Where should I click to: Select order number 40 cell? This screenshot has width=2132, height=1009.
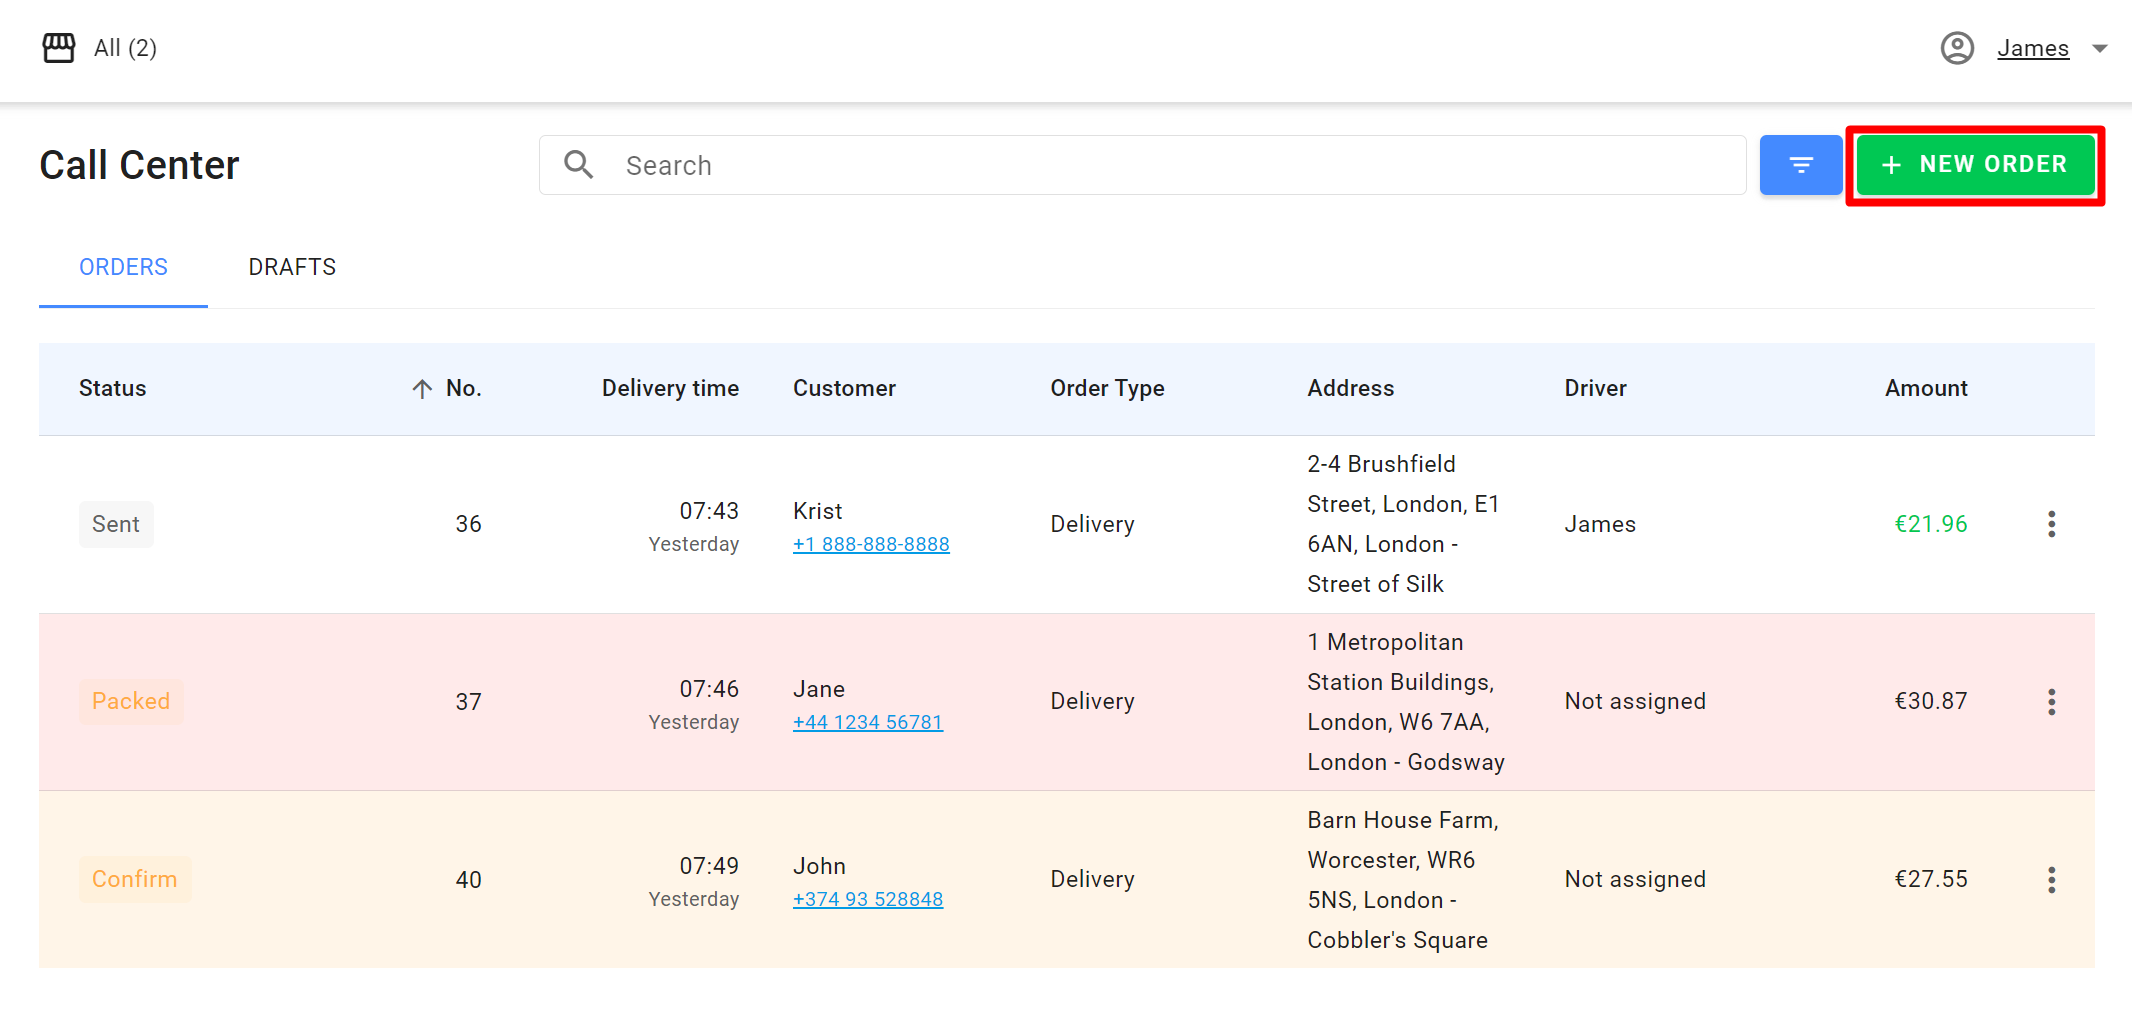468,880
